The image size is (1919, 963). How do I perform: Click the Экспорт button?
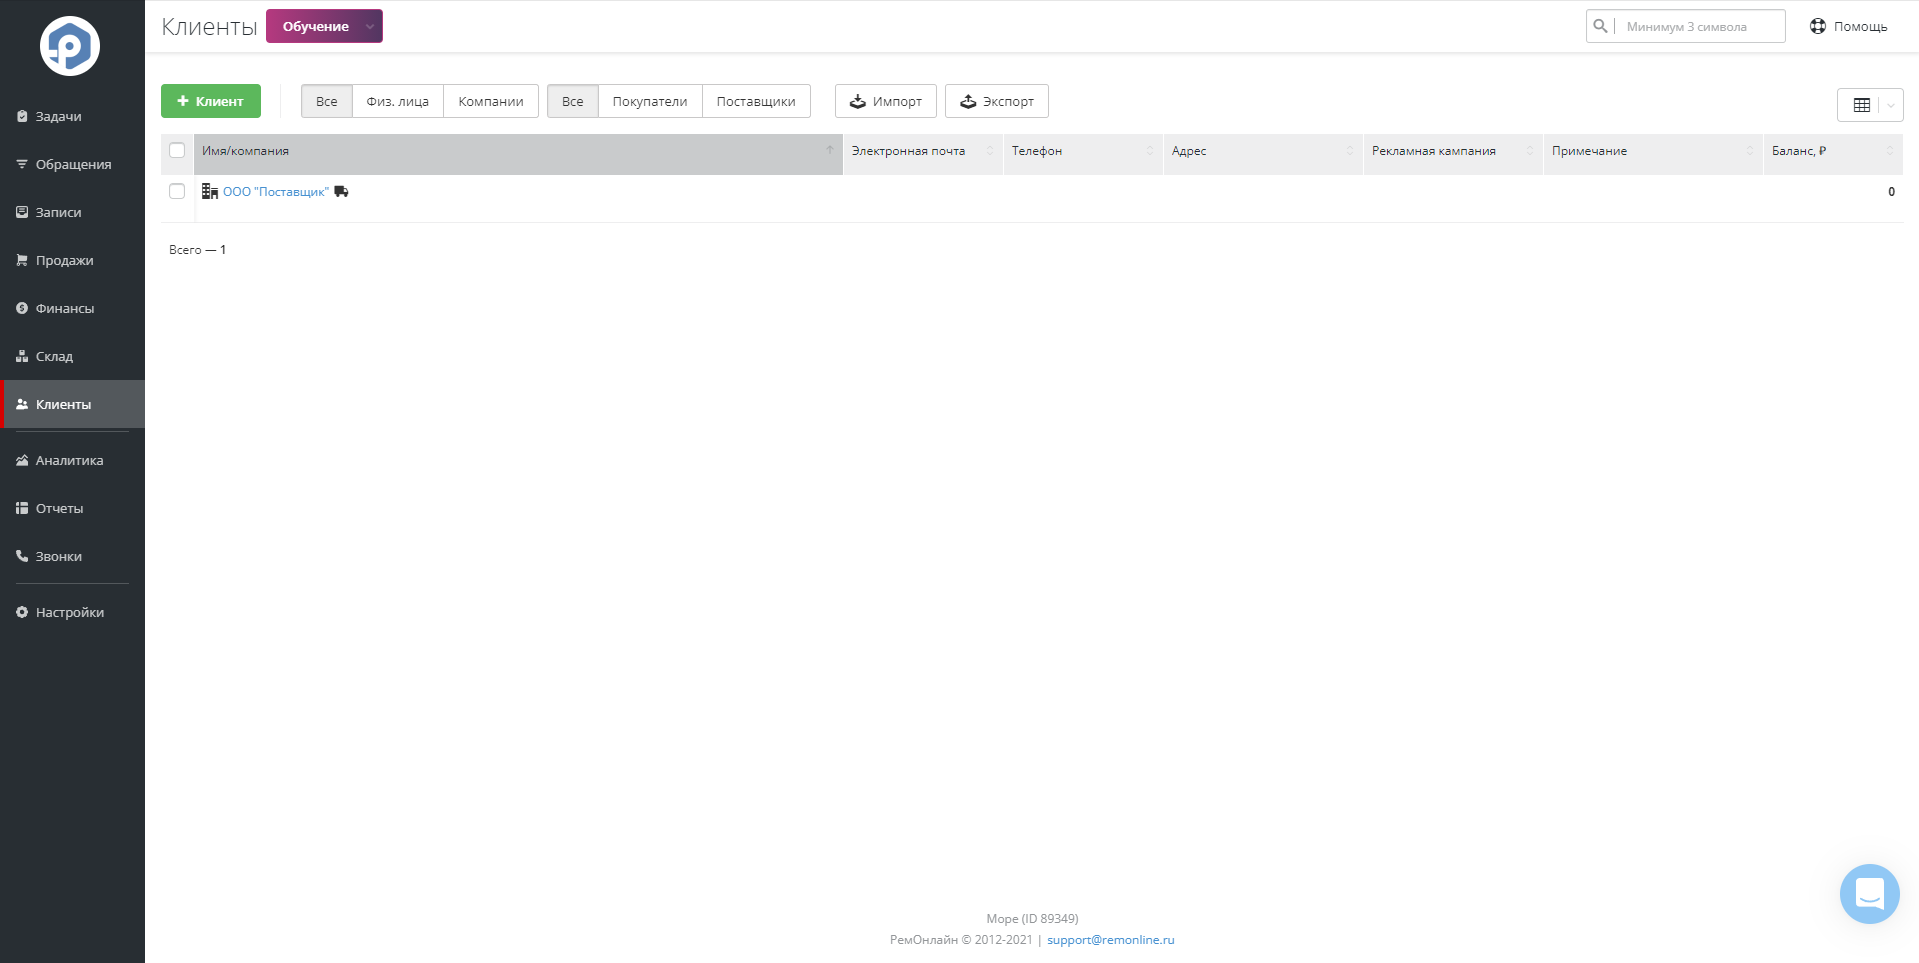(997, 101)
